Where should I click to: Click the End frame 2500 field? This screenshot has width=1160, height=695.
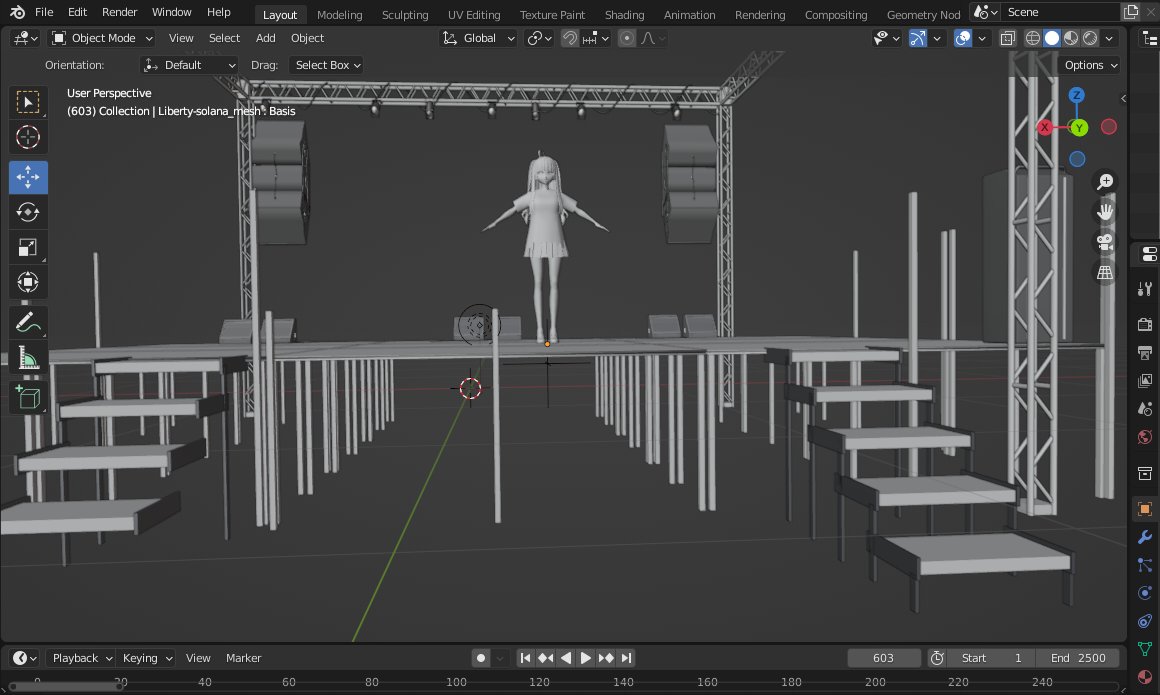pyautogui.click(x=1078, y=658)
